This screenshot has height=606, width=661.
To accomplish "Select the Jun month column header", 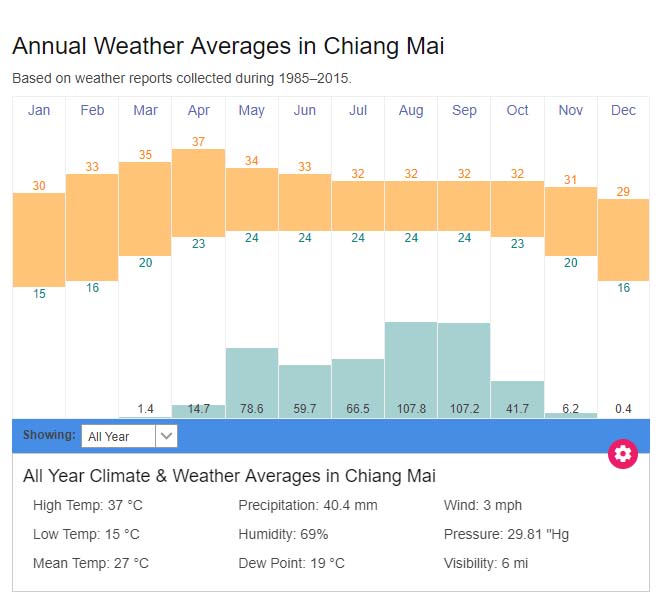I will pos(304,110).
